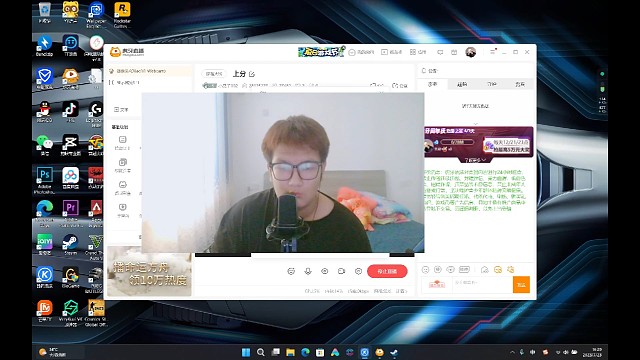Click the second round icon in chat toolbar
Viewport: 640px width, 360px height.
[x=438, y=269]
